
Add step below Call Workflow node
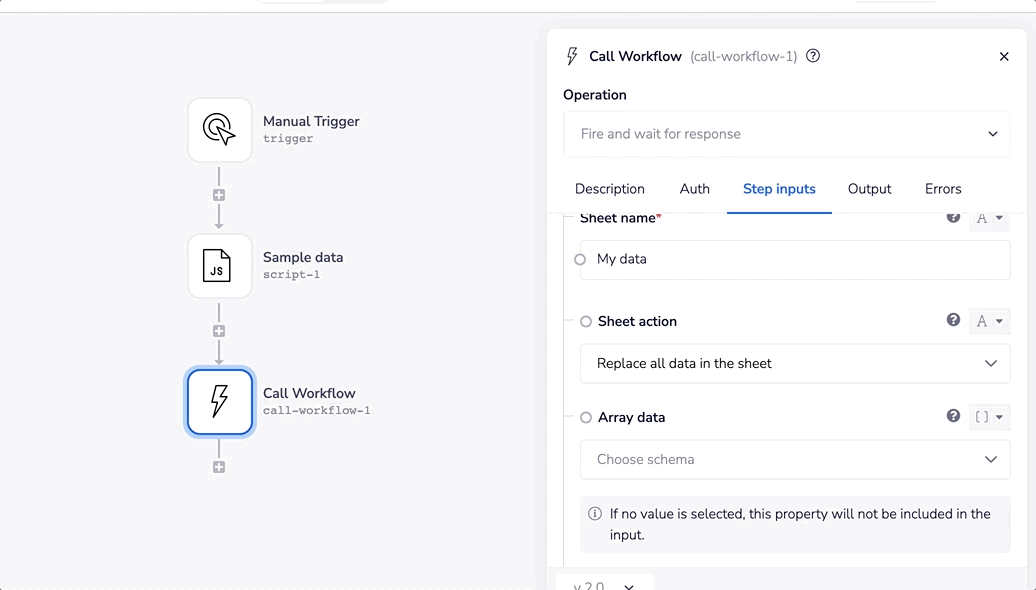pyautogui.click(x=219, y=467)
